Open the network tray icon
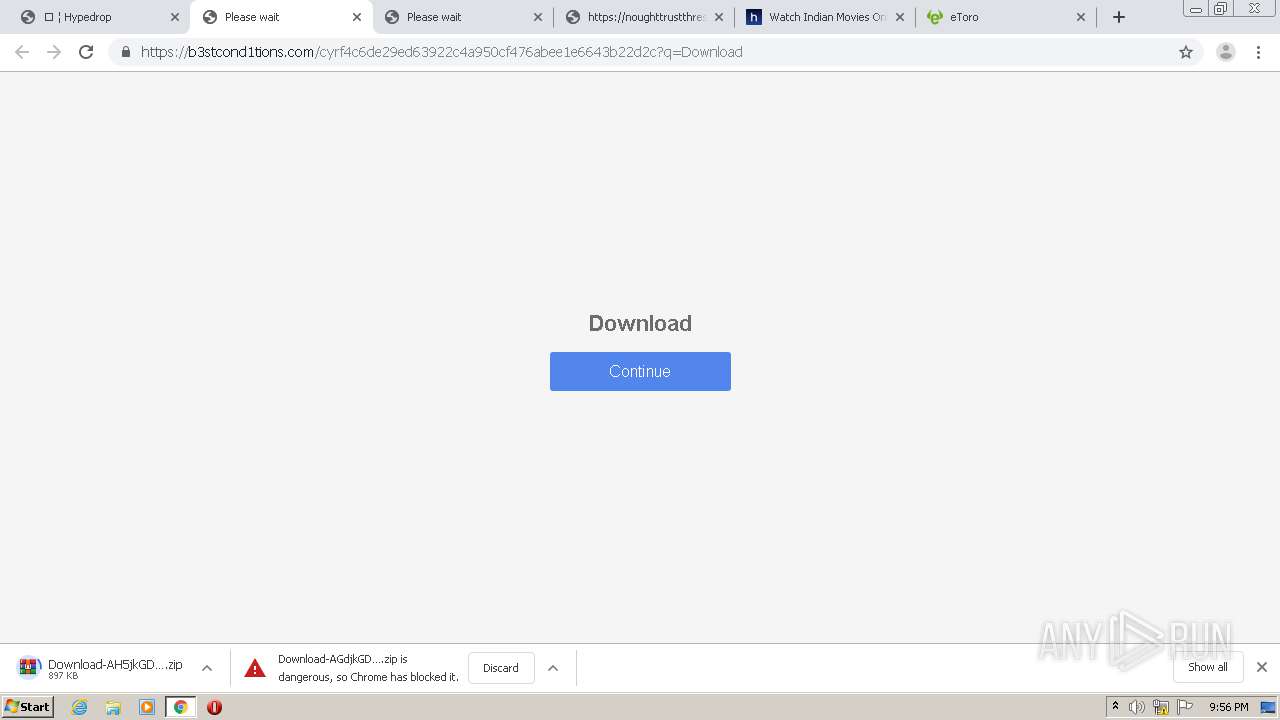 click(1161, 707)
